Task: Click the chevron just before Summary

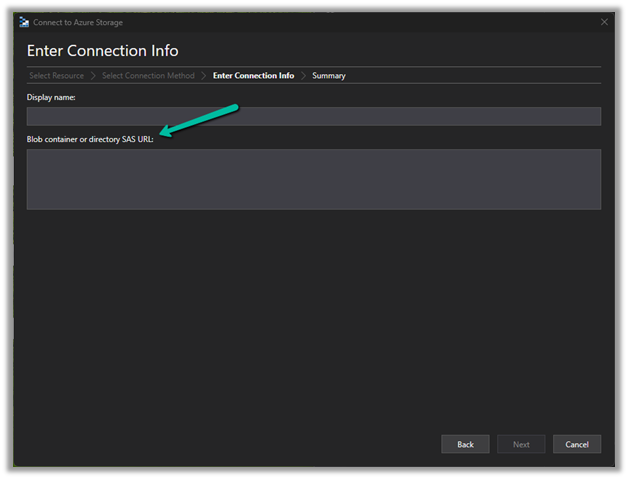Action: 303,76
